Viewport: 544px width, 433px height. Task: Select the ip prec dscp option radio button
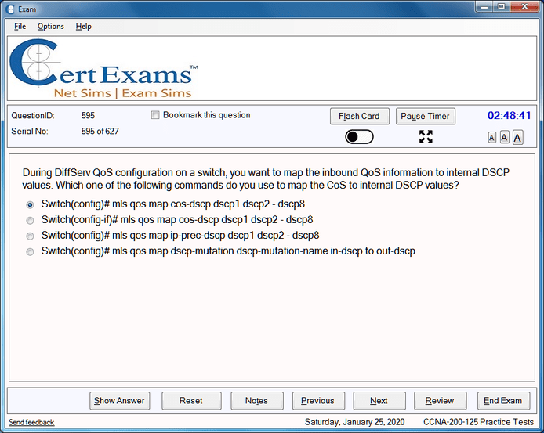(x=30, y=236)
